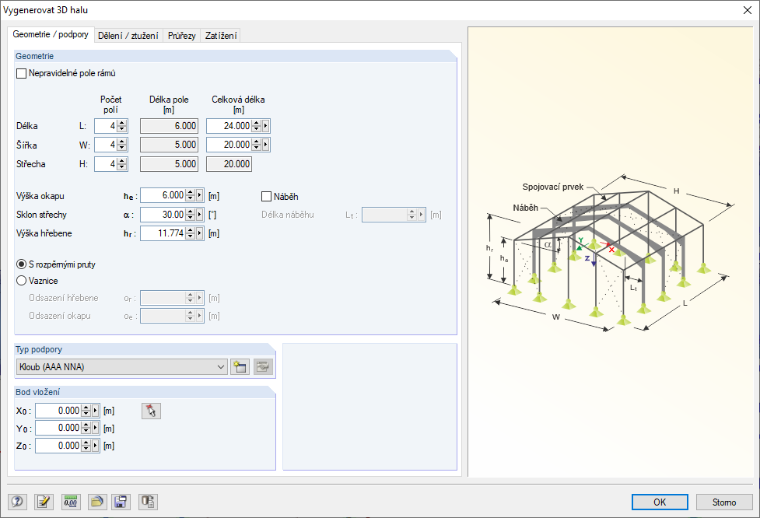Click the Střecha total length 20.000 value

coord(229,164)
